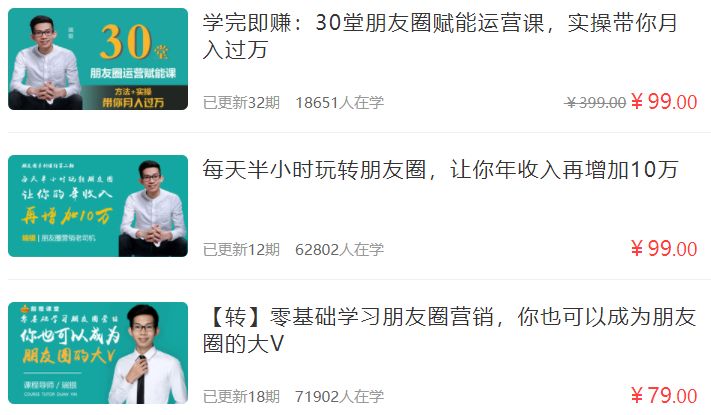Open thumbnail with 朋友圈的大V text

(x=98, y=353)
